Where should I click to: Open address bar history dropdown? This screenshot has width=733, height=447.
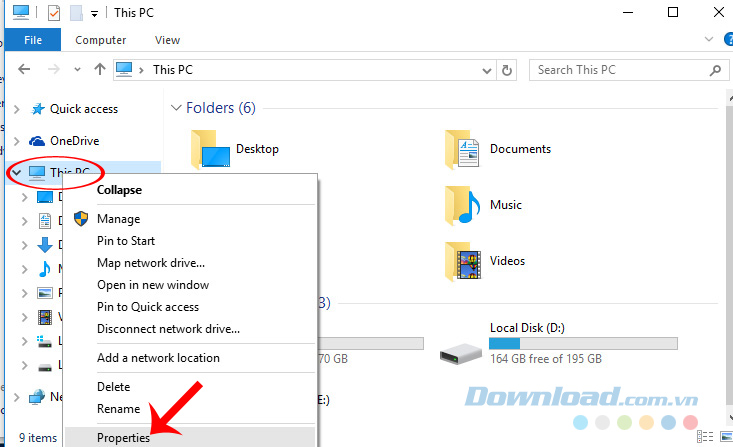[x=487, y=71]
